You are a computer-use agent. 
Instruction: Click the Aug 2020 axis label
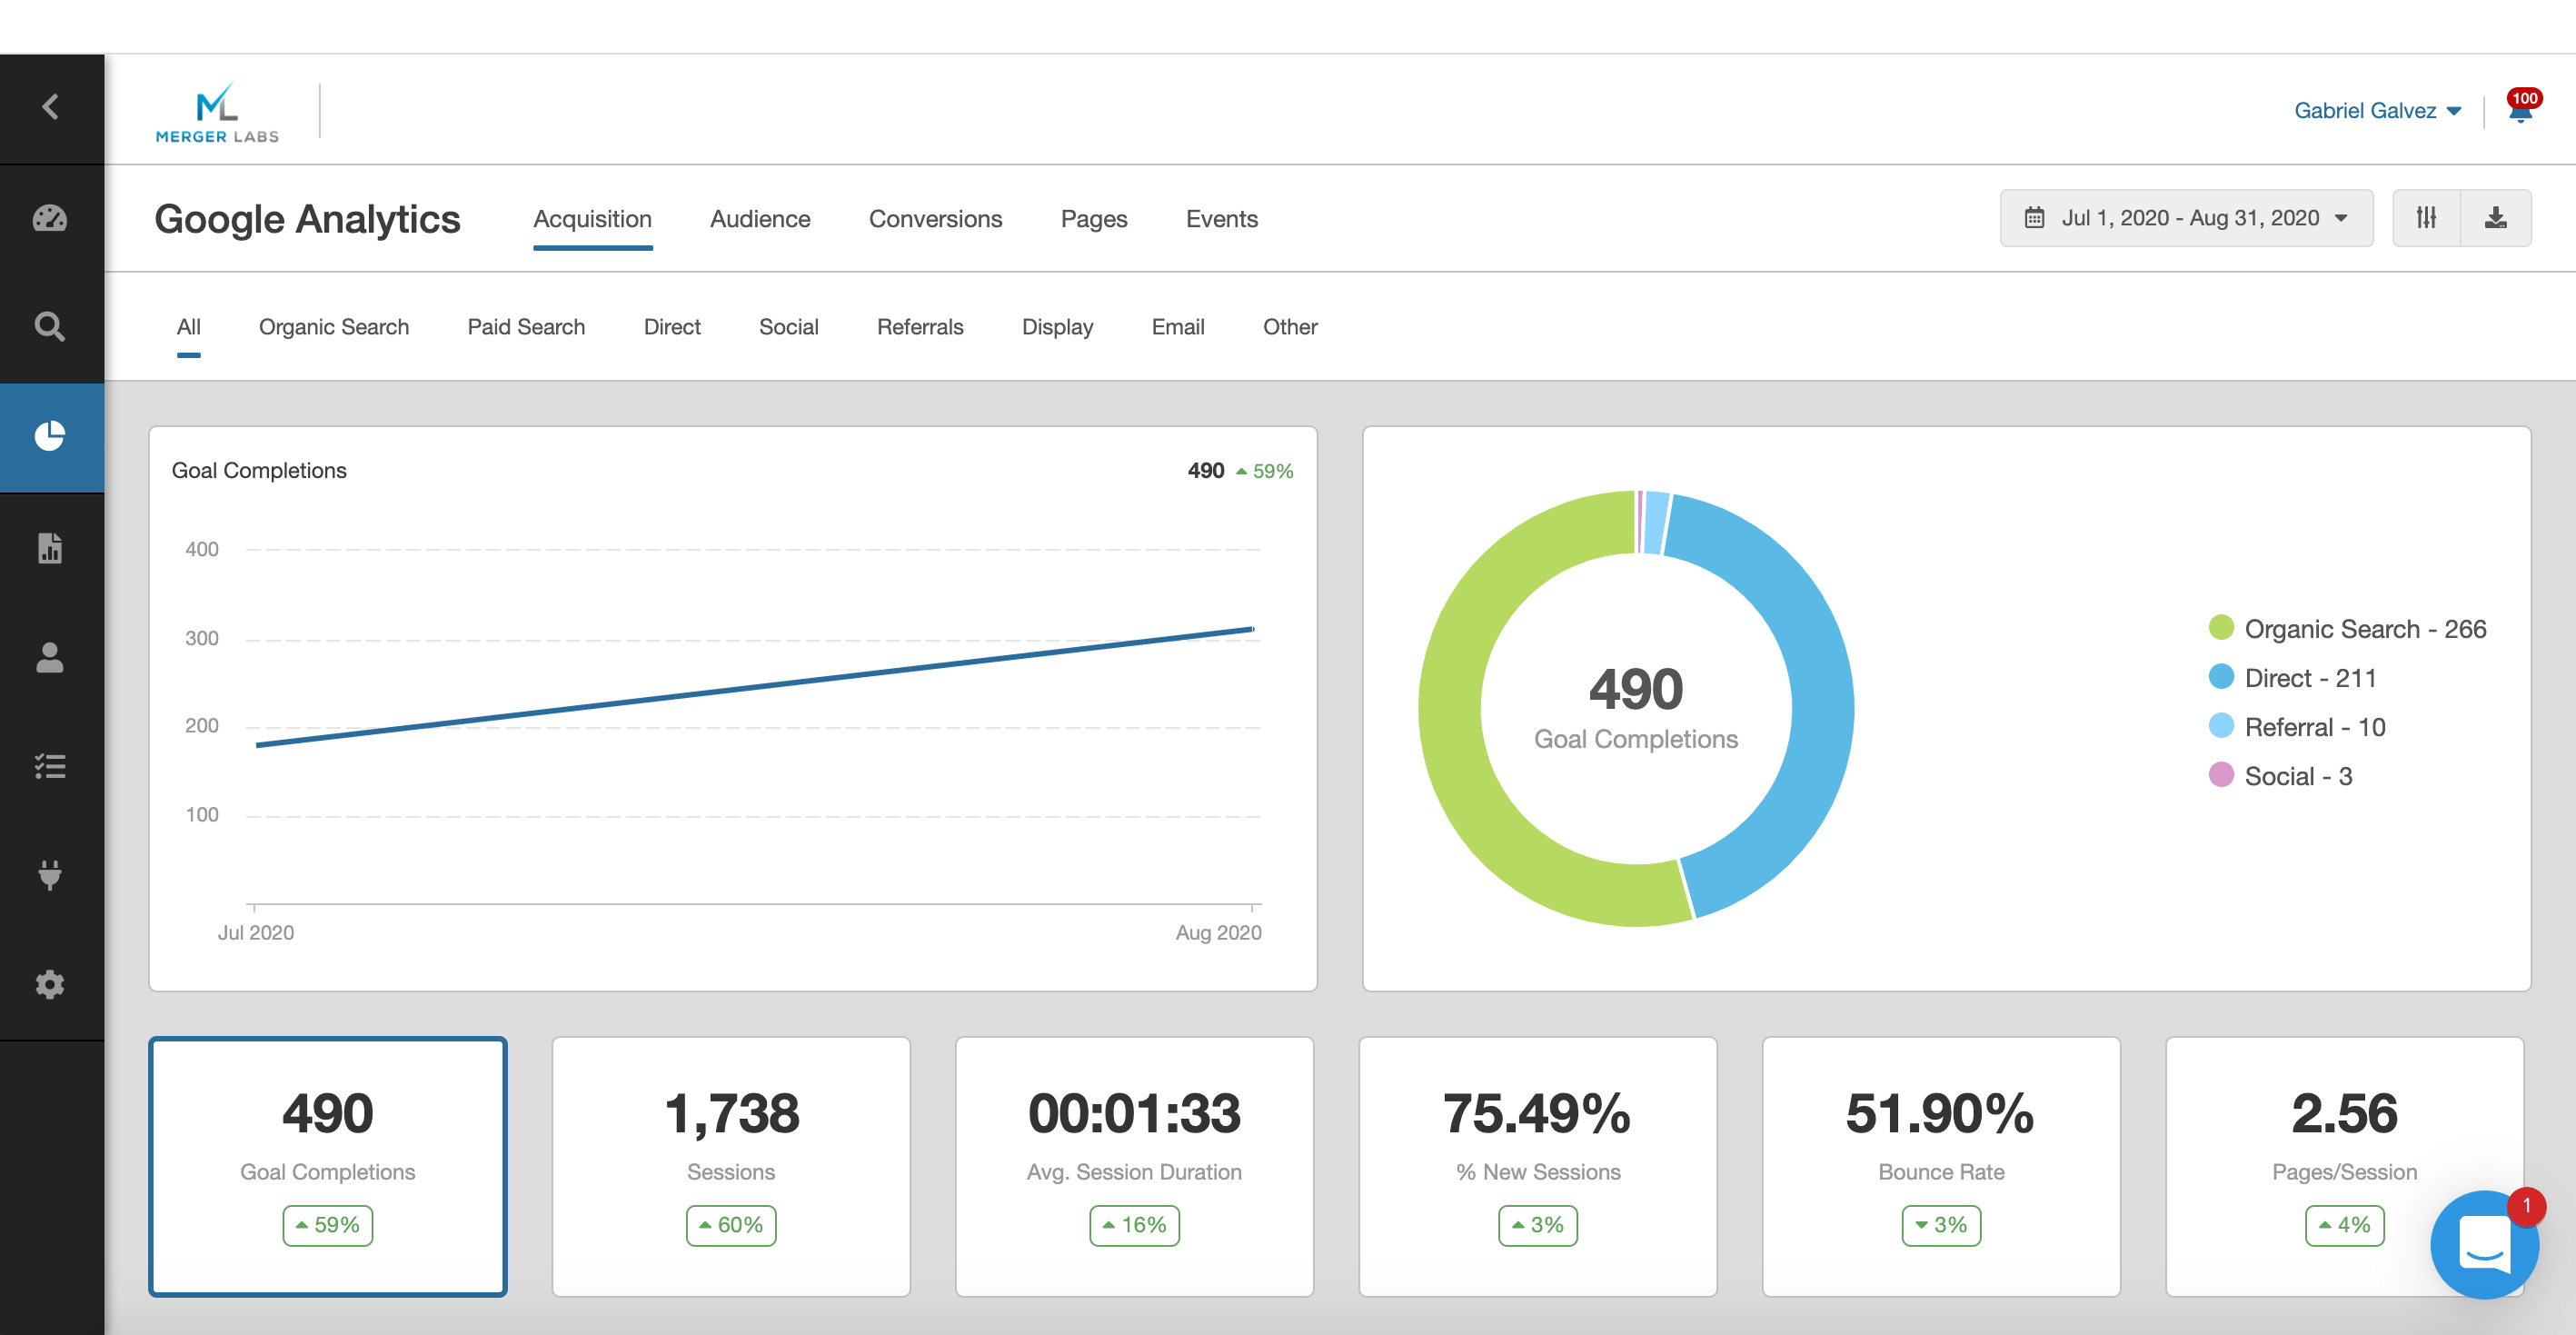pyautogui.click(x=1218, y=932)
